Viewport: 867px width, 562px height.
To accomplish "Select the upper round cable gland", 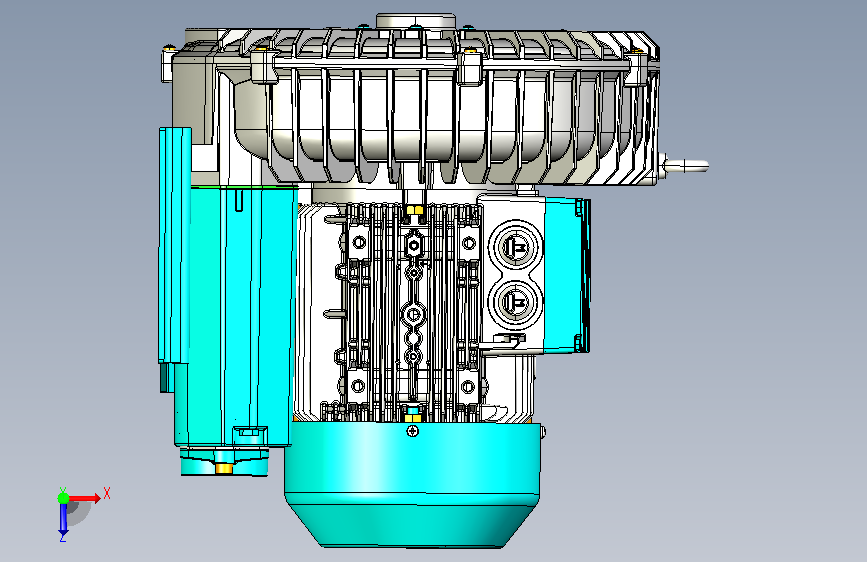I will 515,246.
